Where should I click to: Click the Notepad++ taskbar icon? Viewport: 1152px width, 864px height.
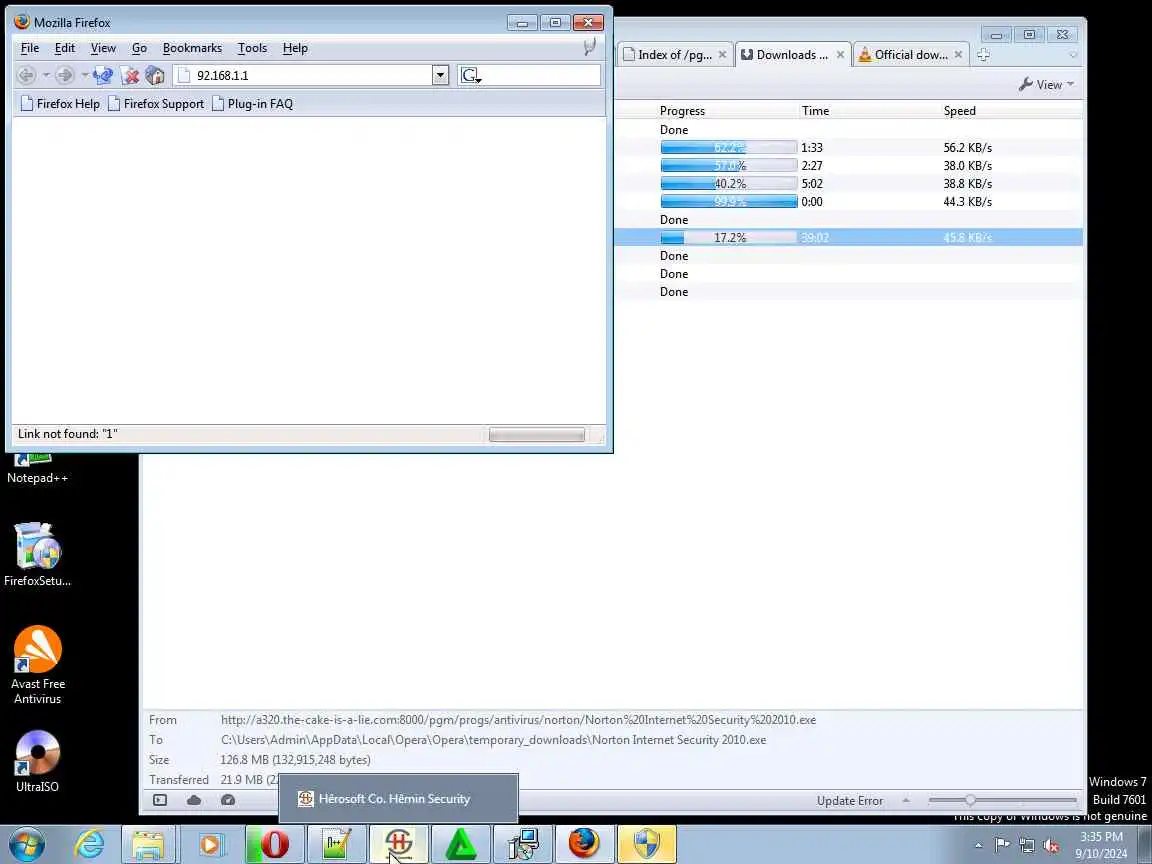pos(336,844)
